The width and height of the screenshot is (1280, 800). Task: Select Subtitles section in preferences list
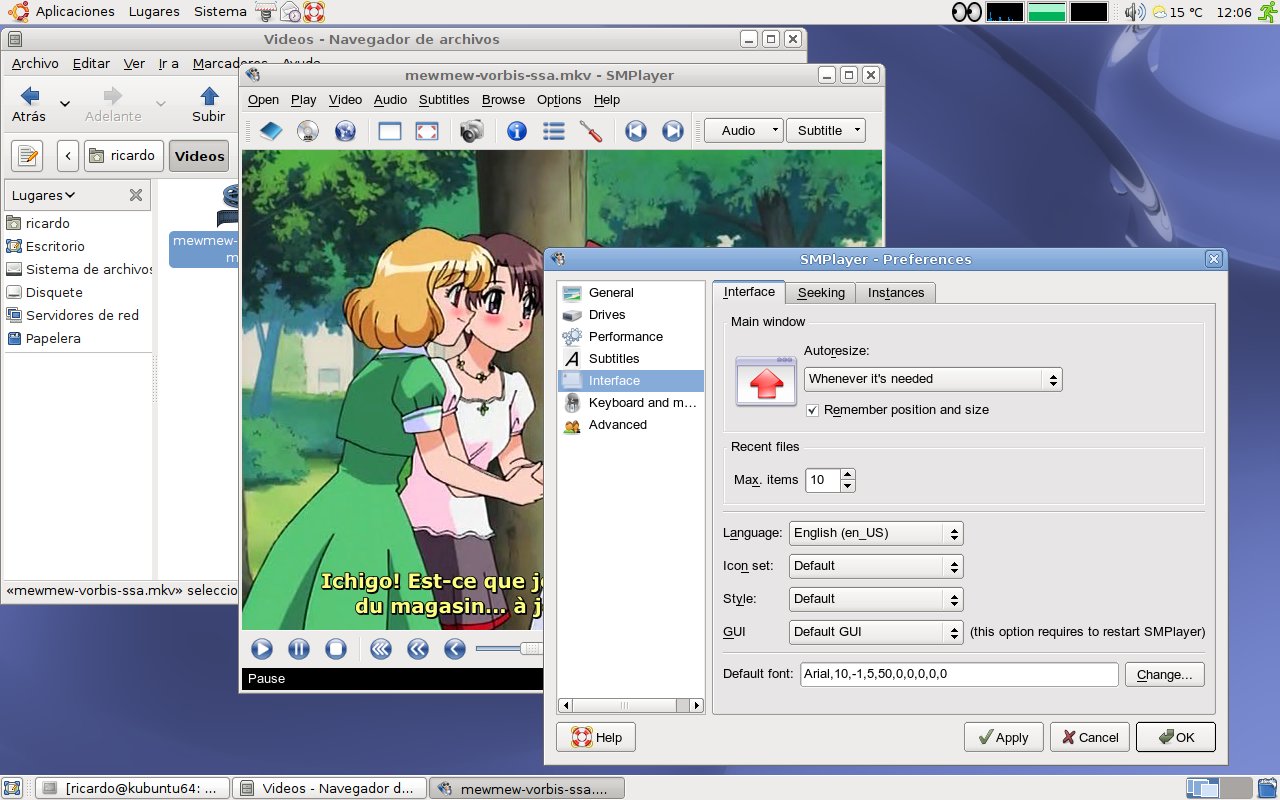[631, 359]
